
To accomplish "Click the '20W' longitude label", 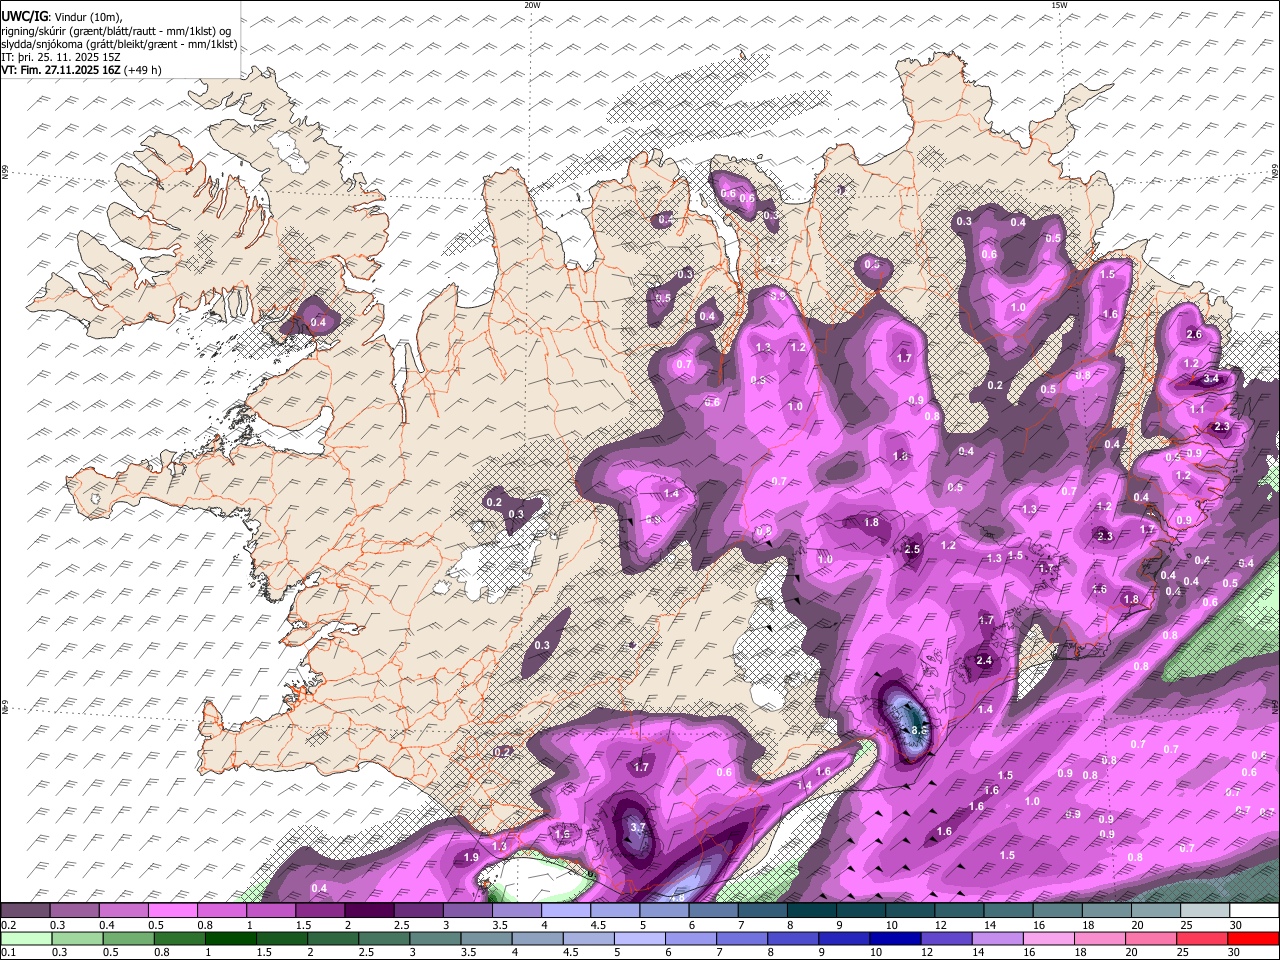I will pyautogui.click(x=532, y=5).
